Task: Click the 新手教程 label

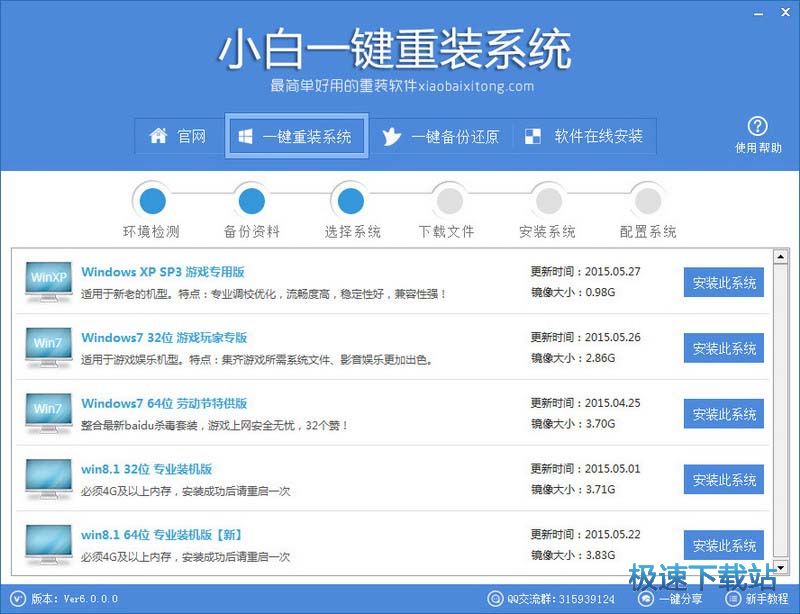Action: coord(767,599)
